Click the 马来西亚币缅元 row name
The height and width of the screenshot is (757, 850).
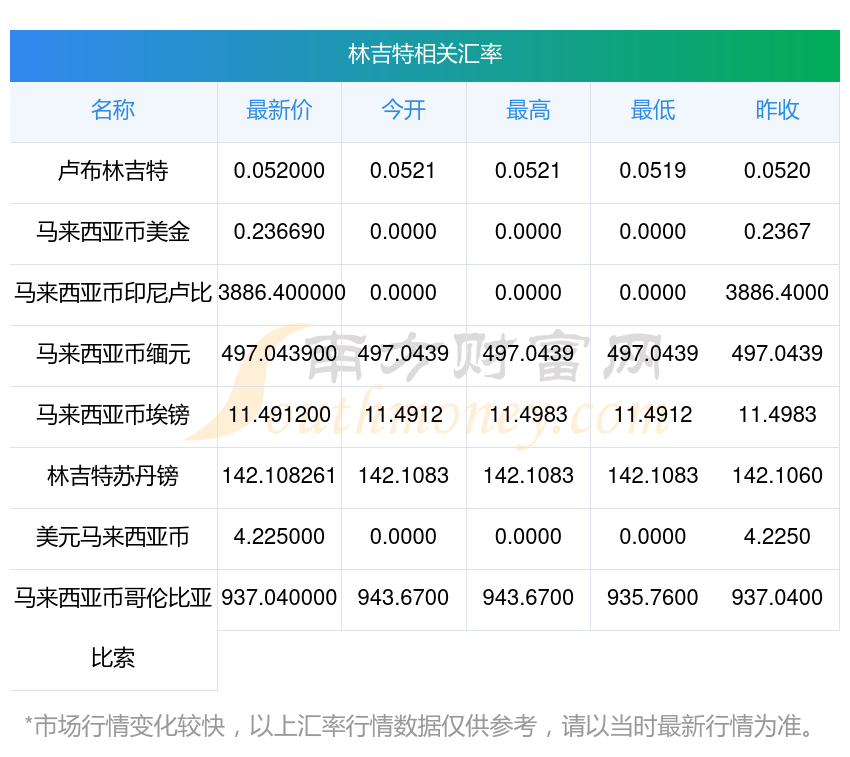pos(113,354)
